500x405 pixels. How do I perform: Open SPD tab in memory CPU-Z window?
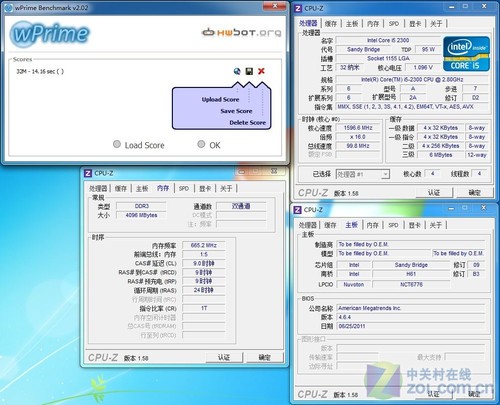[x=184, y=188]
